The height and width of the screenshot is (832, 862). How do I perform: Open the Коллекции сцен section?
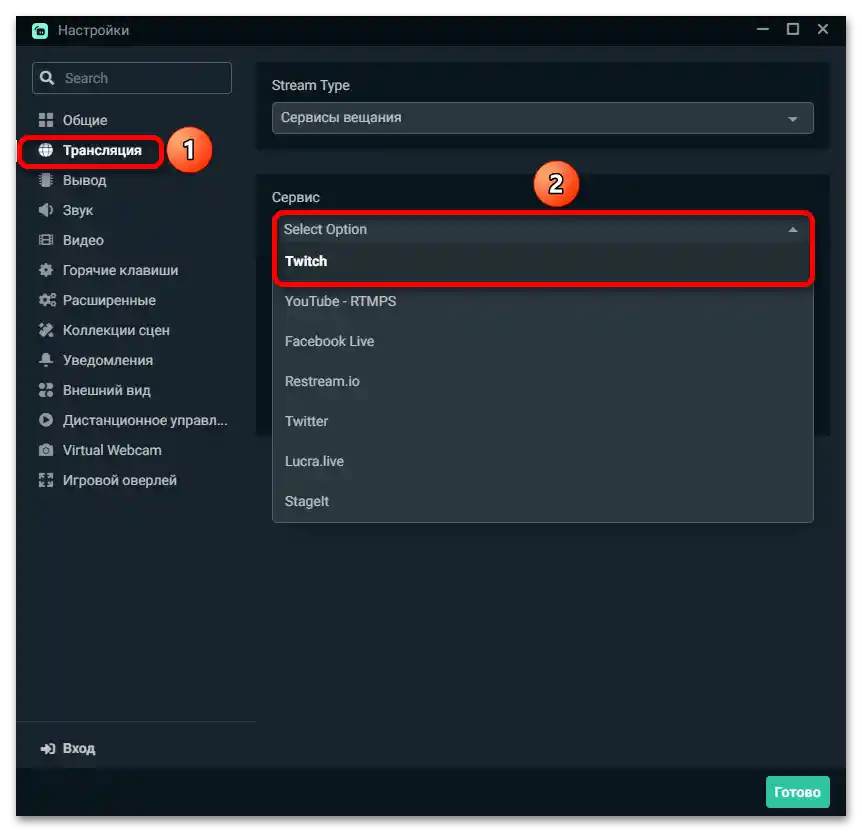(x=116, y=330)
